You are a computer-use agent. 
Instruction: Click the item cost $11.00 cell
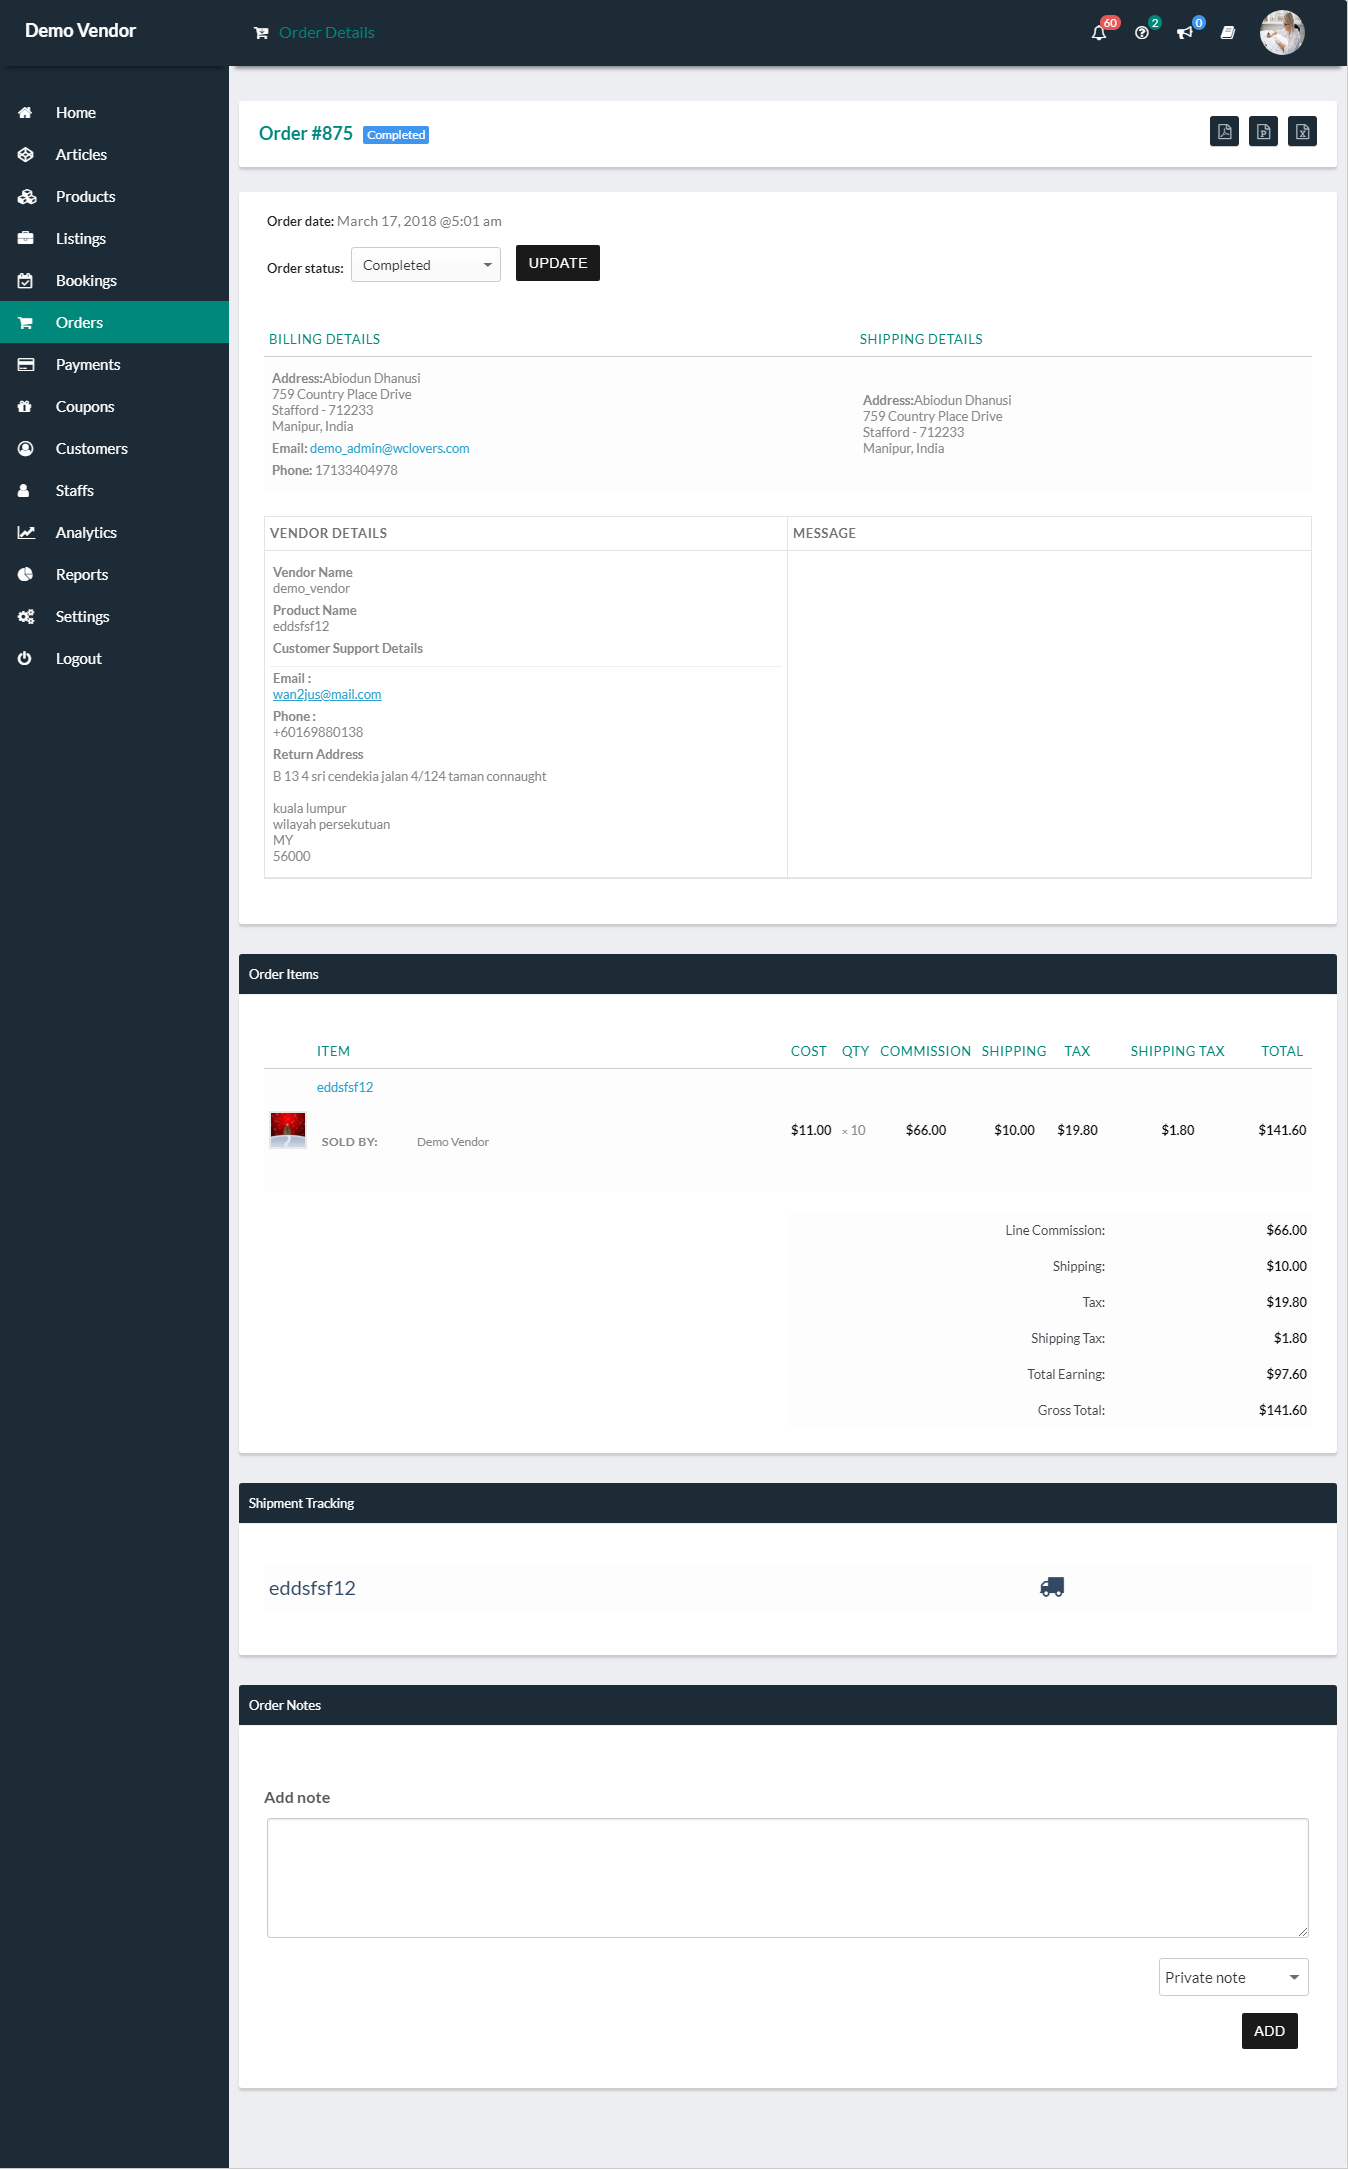coord(811,1130)
